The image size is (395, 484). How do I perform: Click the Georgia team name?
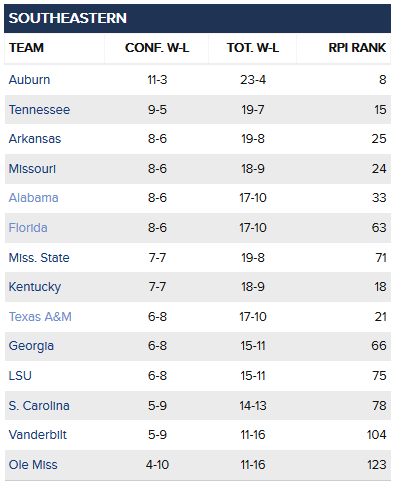coord(31,346)
